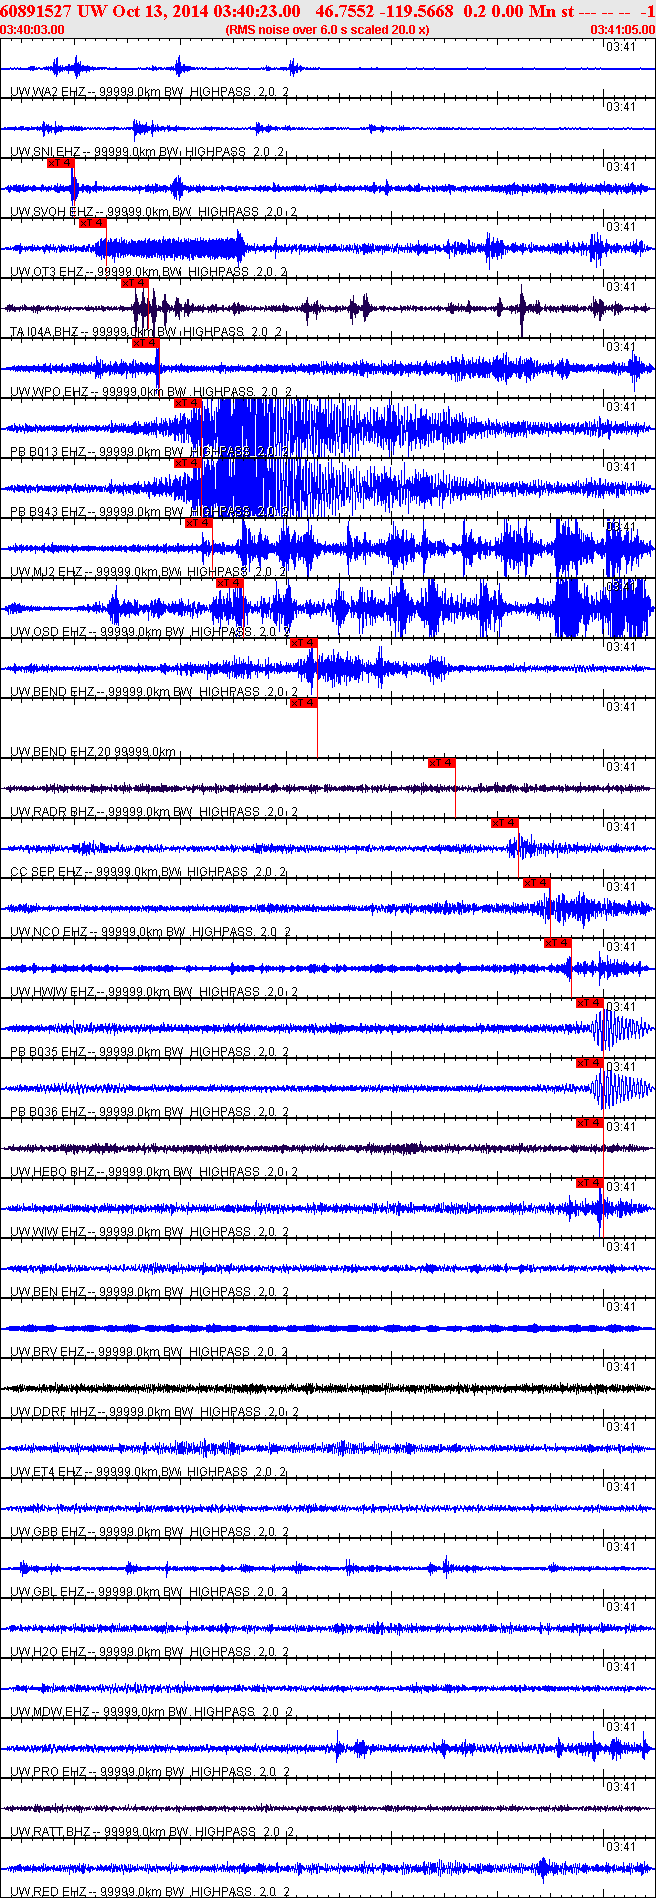Select the UW.WA2 EHZ station label
Viewport: 656px width, 1898px height.
point(150,92)
